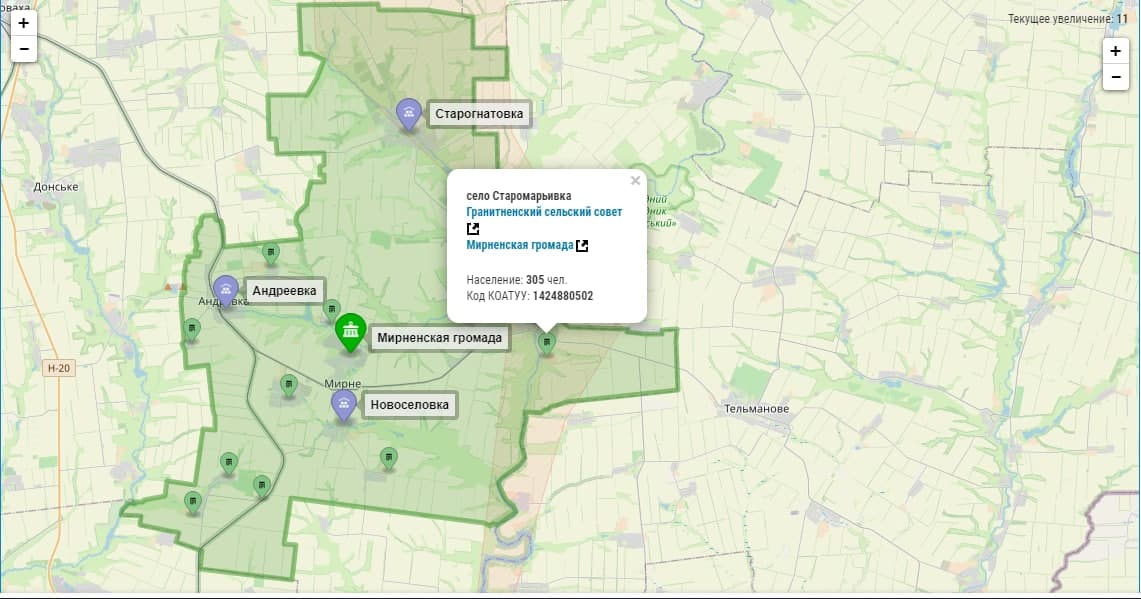Follow the Мирненская громада link in the popup
1141x599 pixels.
pos(519,245)
